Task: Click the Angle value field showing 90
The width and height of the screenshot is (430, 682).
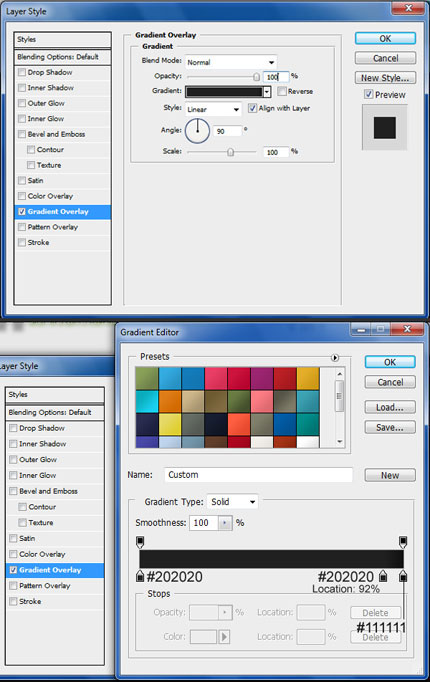Action: (x=227, y=131)
